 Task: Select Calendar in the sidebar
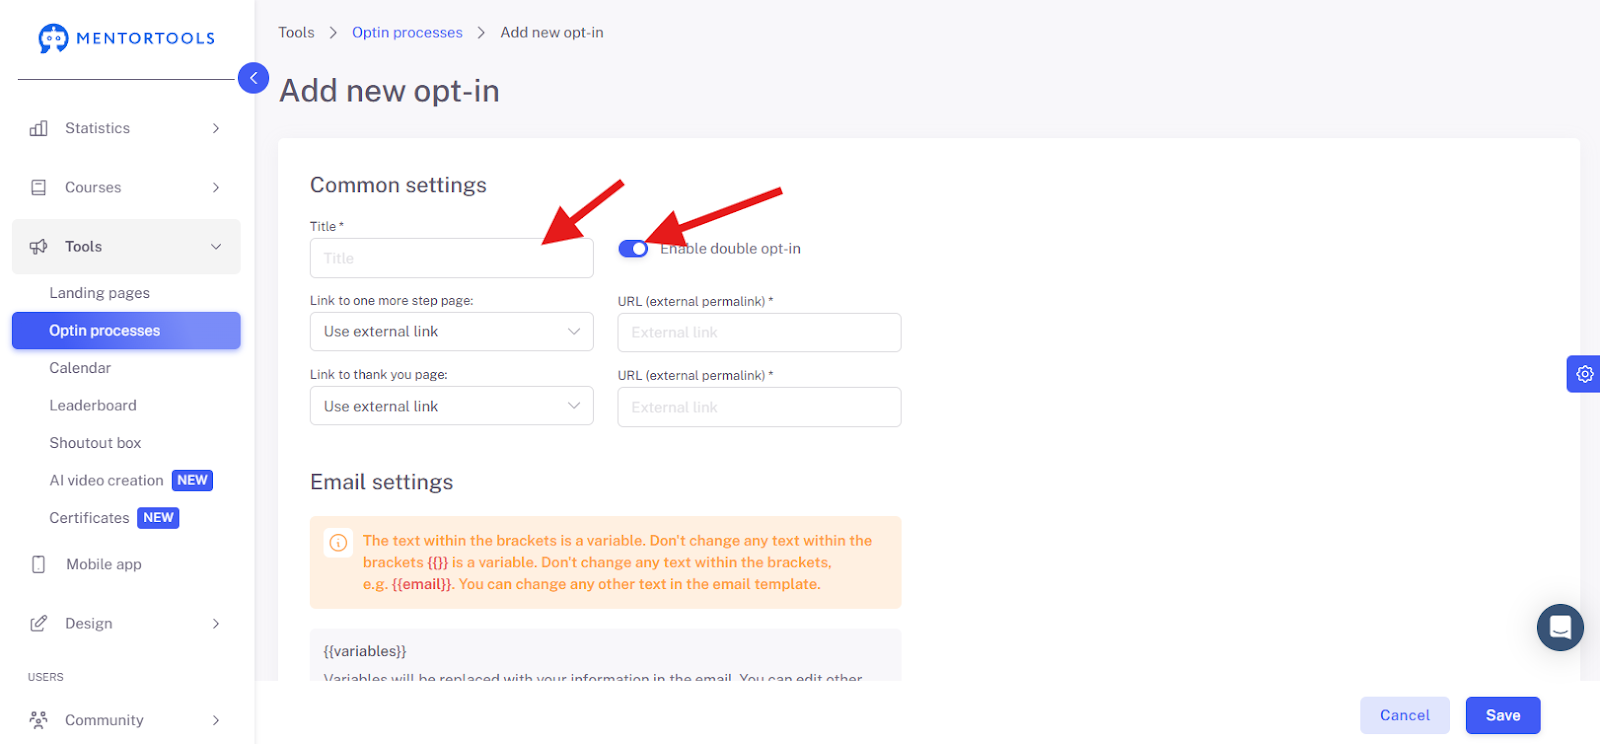click(80, 368)
